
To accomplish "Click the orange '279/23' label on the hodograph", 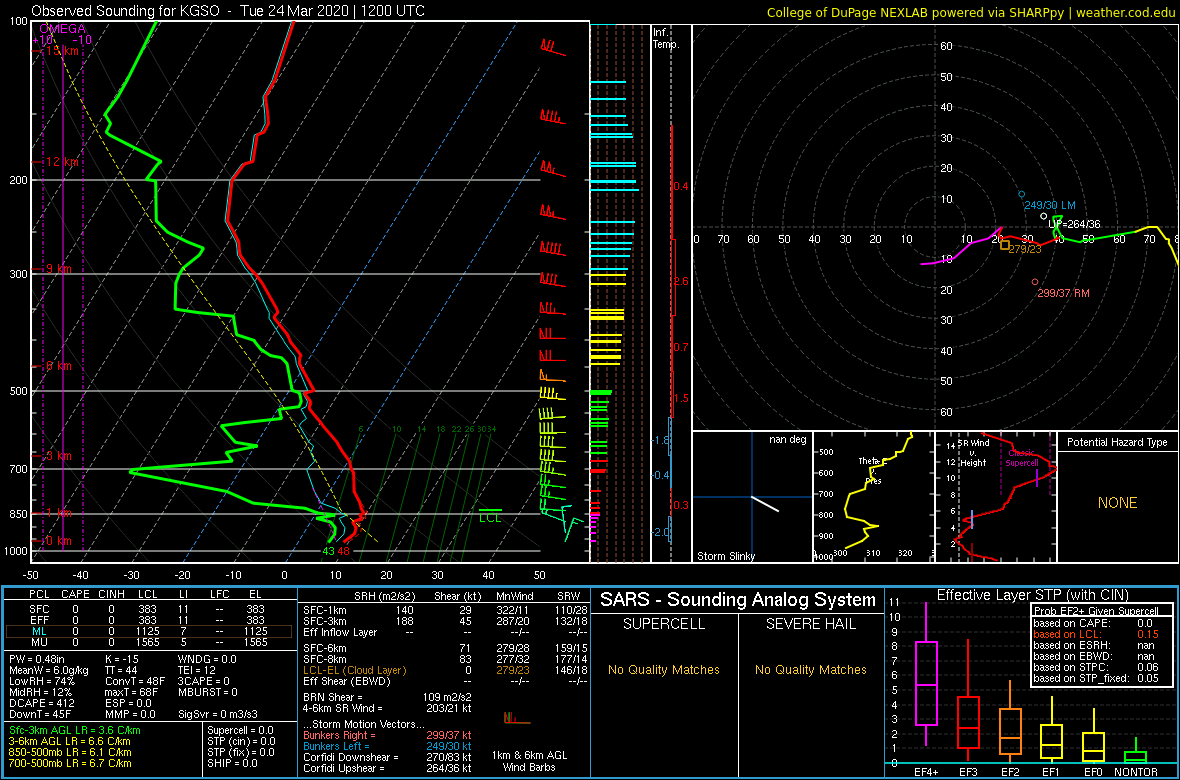I will click(1025, 249).
